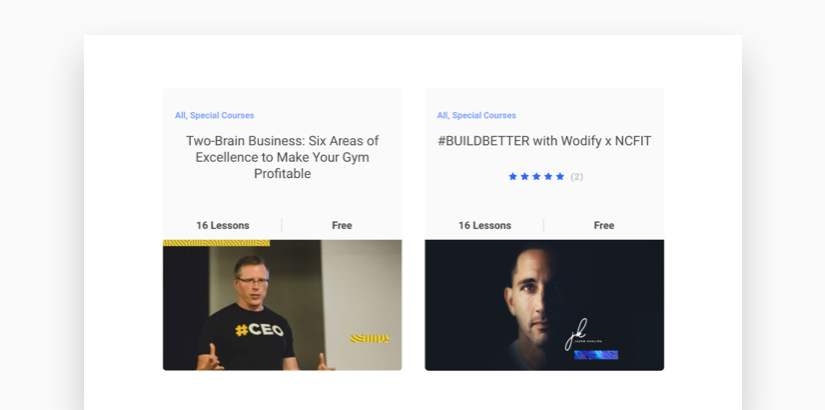825x410 pixels.
Task: Select the All category link on the Two-Brain Business card
Action: 180,115
